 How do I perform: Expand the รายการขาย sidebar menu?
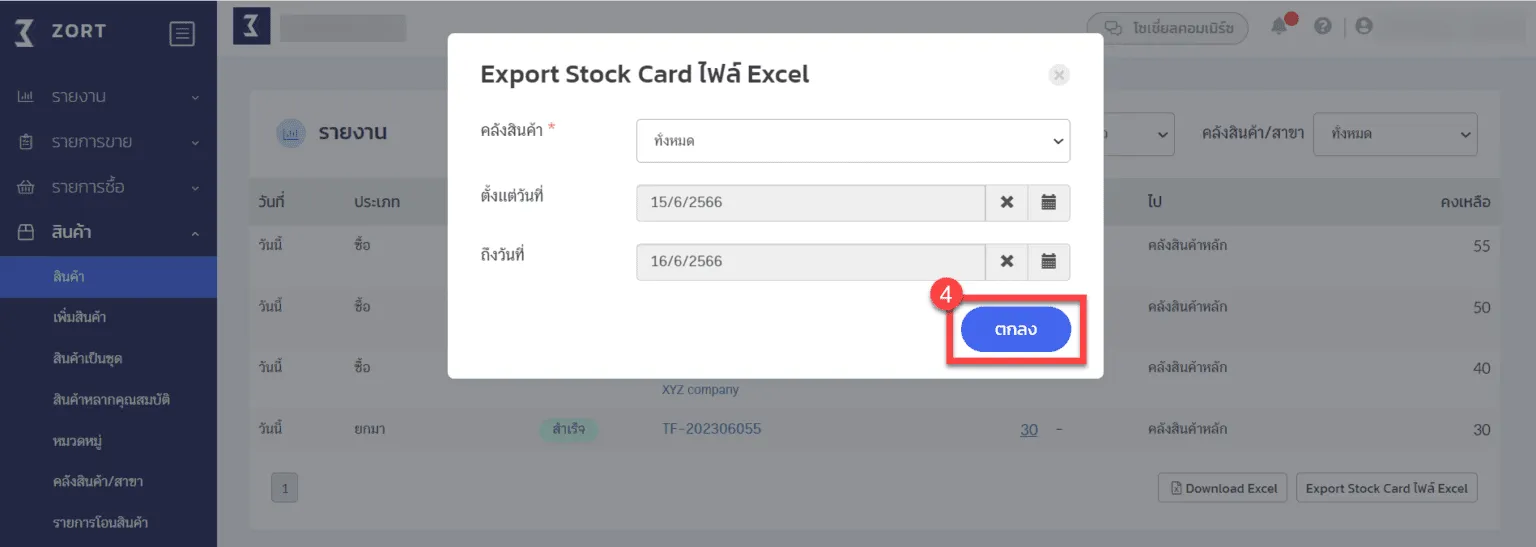click(108, 142)
